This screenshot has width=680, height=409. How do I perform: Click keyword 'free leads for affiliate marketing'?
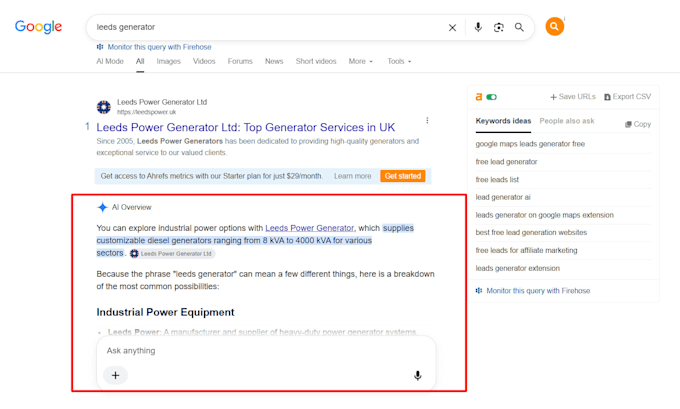coord(526,250)
